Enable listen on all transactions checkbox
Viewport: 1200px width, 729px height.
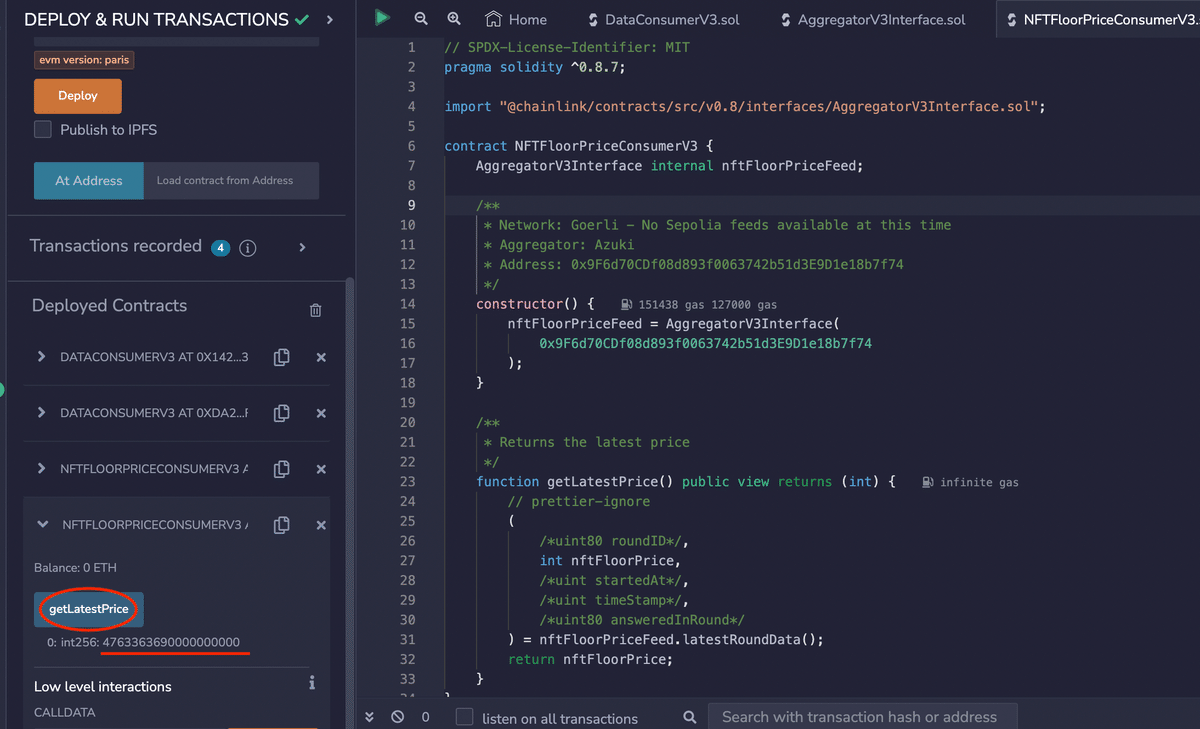(464, 717)
